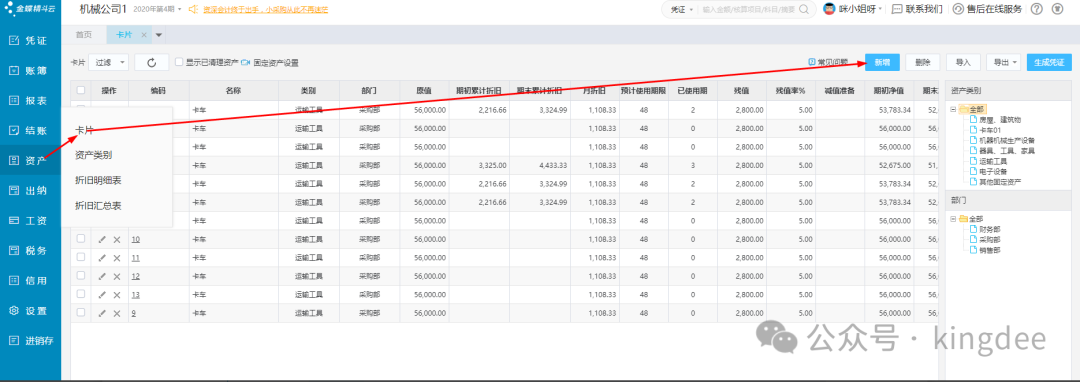The width and height of the screenshot is (1080, 382).
Task: Click the edit pencil icon for row 10
Action: click(102, 240)
